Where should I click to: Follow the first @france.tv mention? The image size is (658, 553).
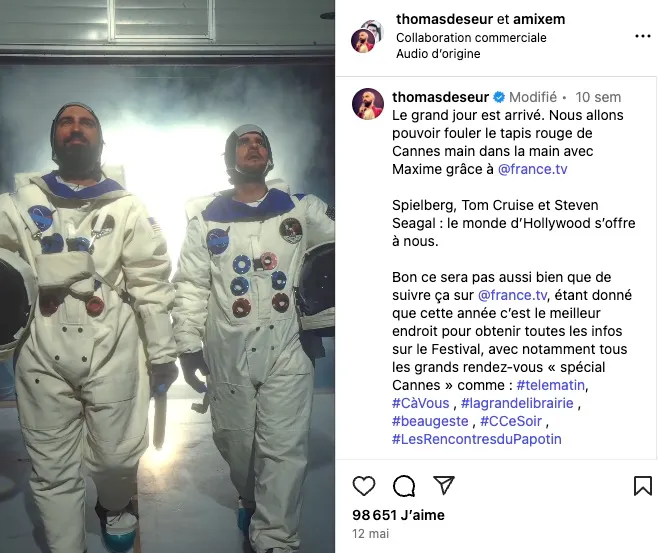pyautogui.click(x=533, y=169)
